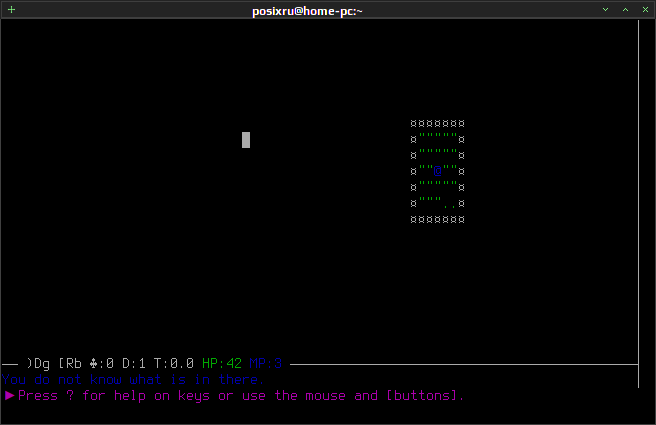Click the "[buttons]" word in the help line
Viewport: 656px width, 425px height.
[x=424, y=396]
